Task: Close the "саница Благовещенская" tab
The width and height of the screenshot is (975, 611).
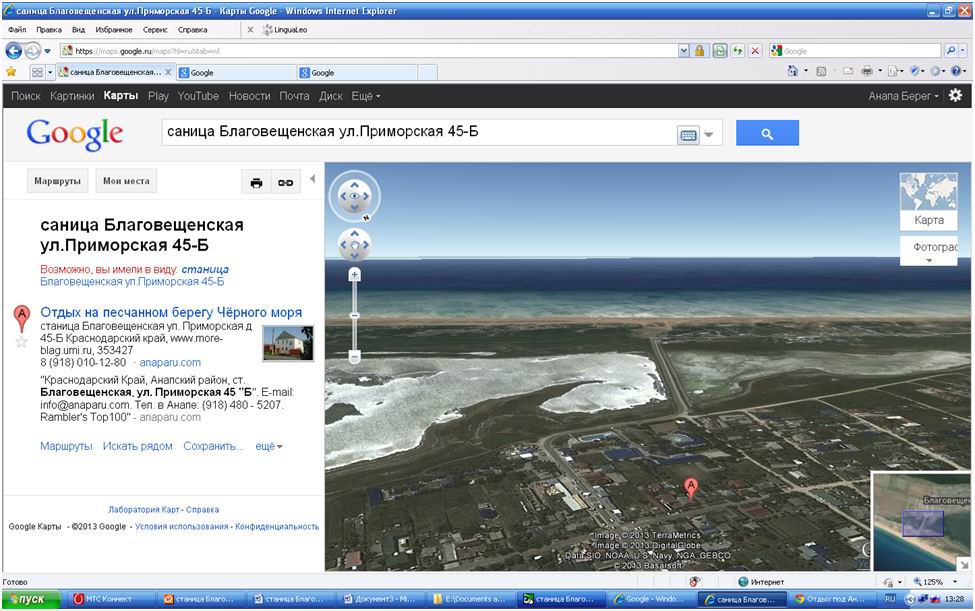Action: [x=168, y=72]
